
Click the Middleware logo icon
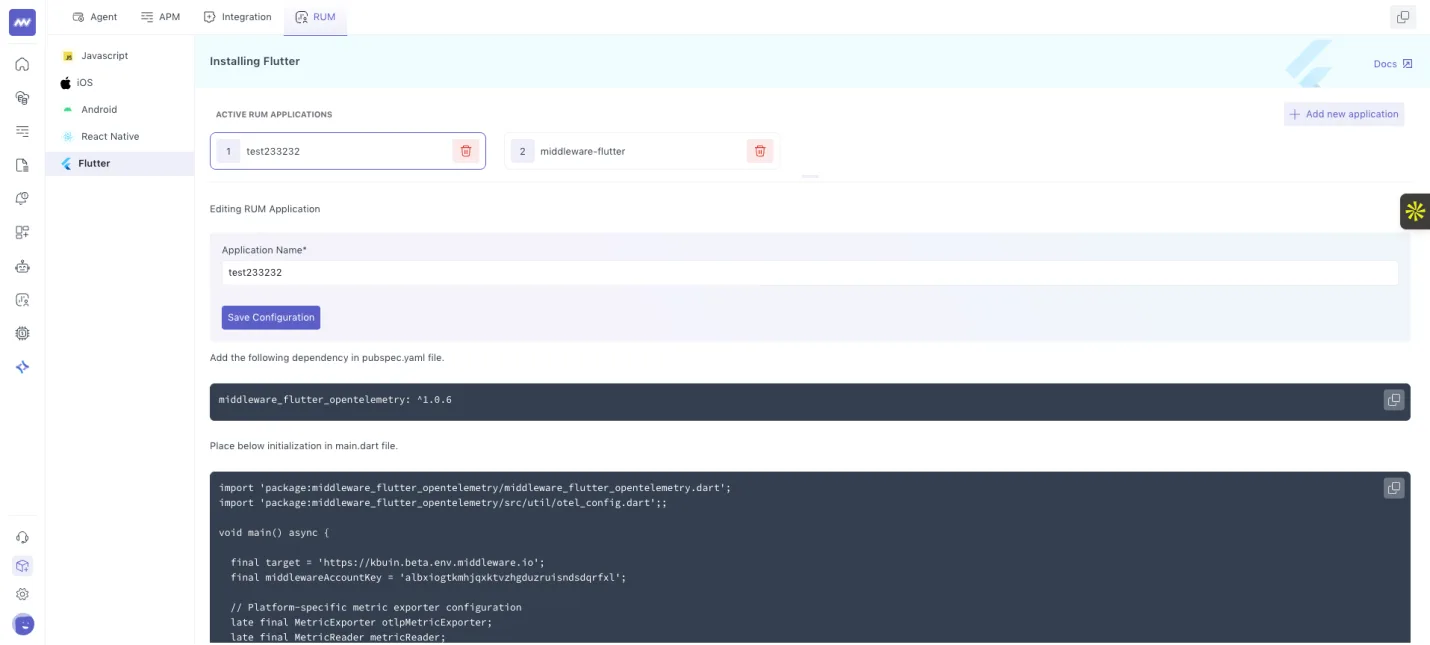click(x=22, y=22)
